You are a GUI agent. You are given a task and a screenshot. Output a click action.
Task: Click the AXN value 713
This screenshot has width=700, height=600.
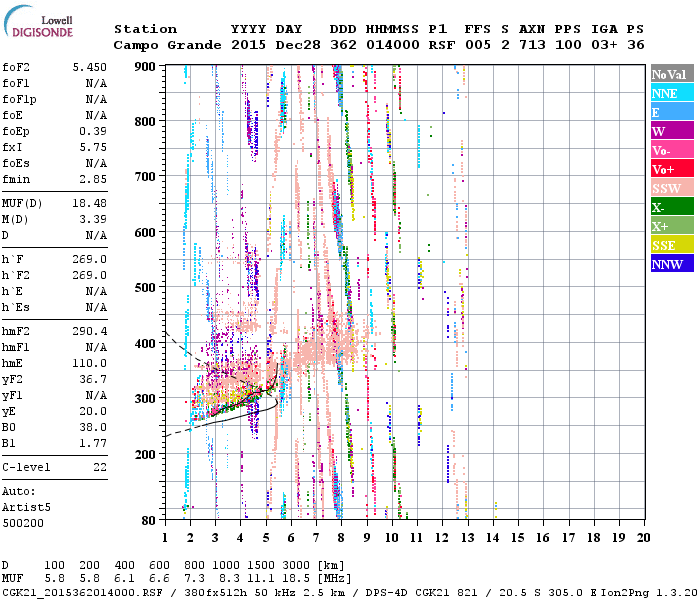click(x=532, y=45)
